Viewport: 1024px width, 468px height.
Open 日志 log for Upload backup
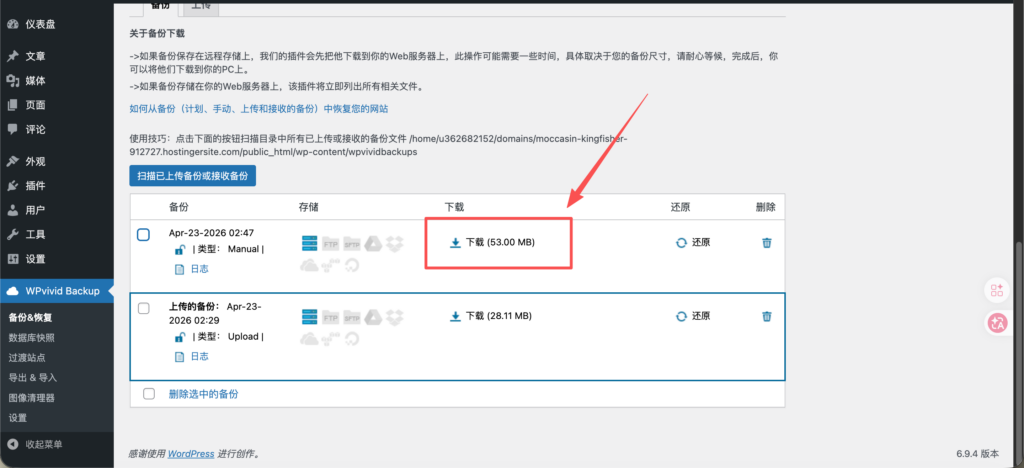199,357
